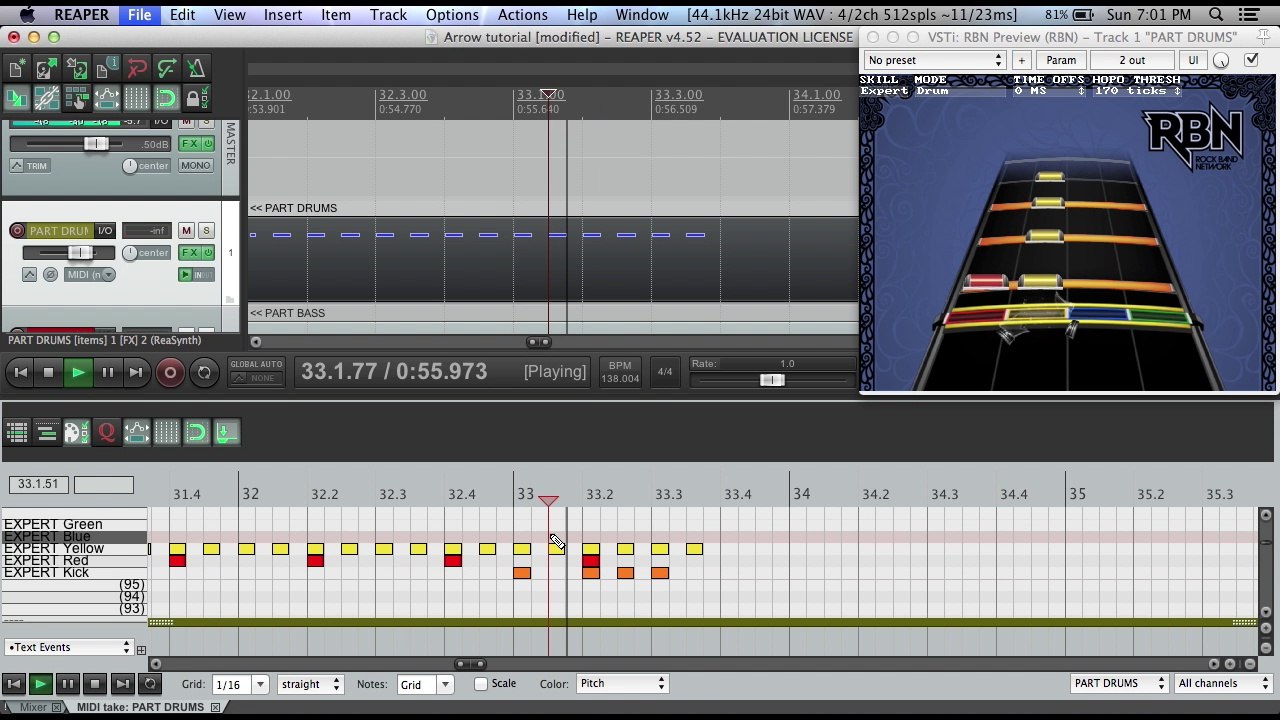Open the Edit menu
This screenshot has height=720, width=1280.
click(x=182, y=15)
